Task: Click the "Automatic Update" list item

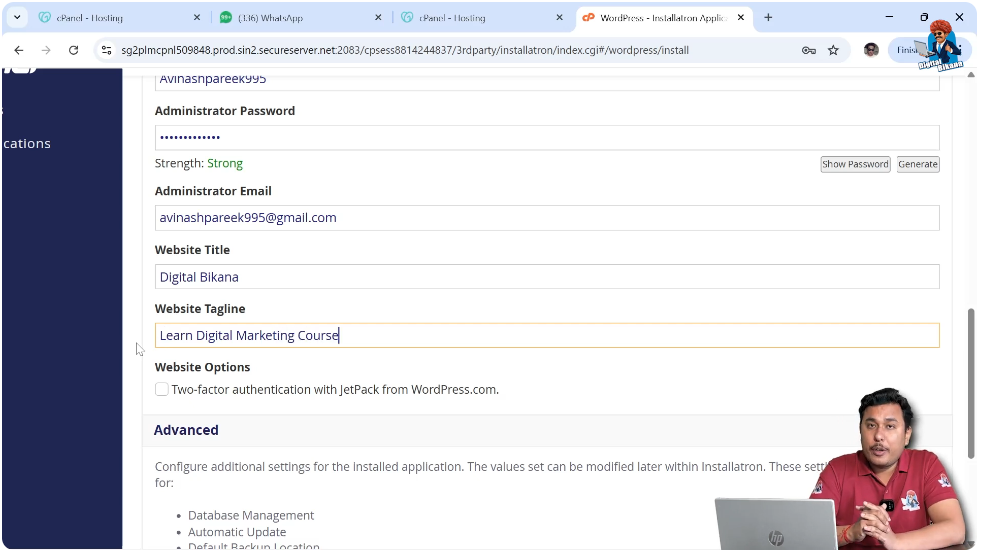Action: [x=237, y=532]
